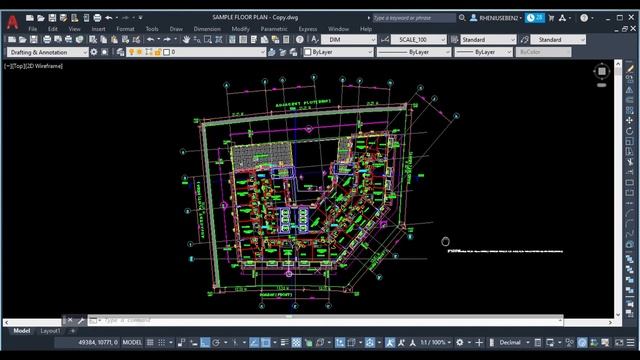This screenshot has width=640, height=360.
Task: Click the Cut icon in Standard toolbar
Action: [x=93, y=40]
